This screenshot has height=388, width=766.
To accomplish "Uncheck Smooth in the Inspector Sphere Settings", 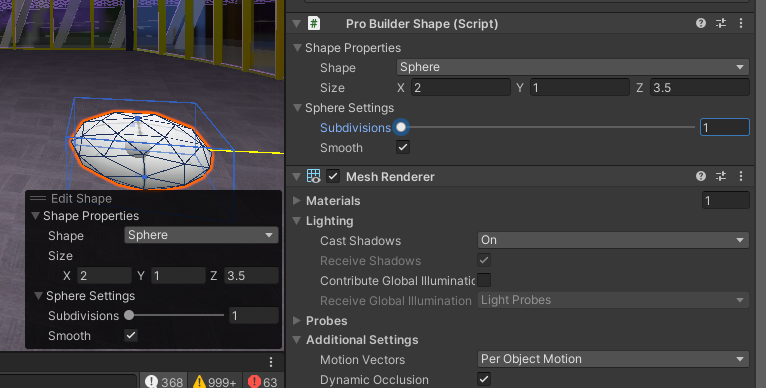I will (x=403, y=147).
